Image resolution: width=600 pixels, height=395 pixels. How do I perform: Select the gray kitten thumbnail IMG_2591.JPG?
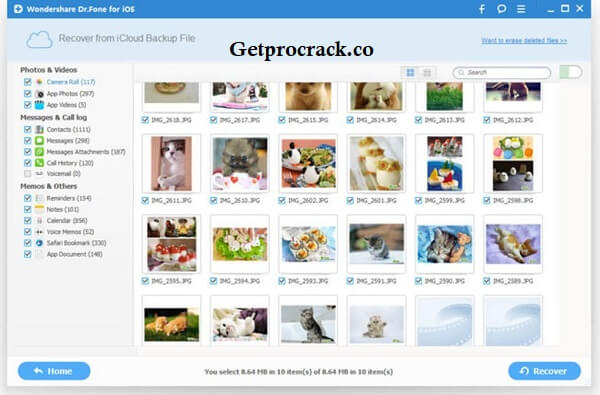(377, 244)
